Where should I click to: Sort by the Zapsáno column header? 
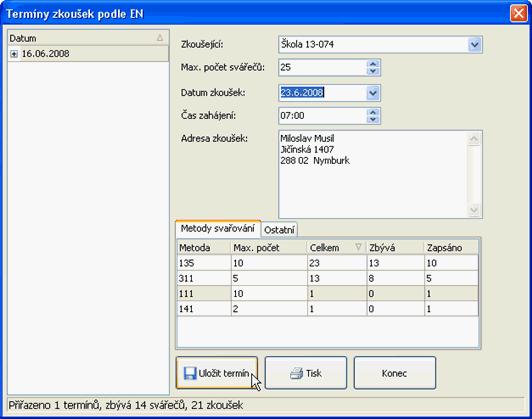451,248
